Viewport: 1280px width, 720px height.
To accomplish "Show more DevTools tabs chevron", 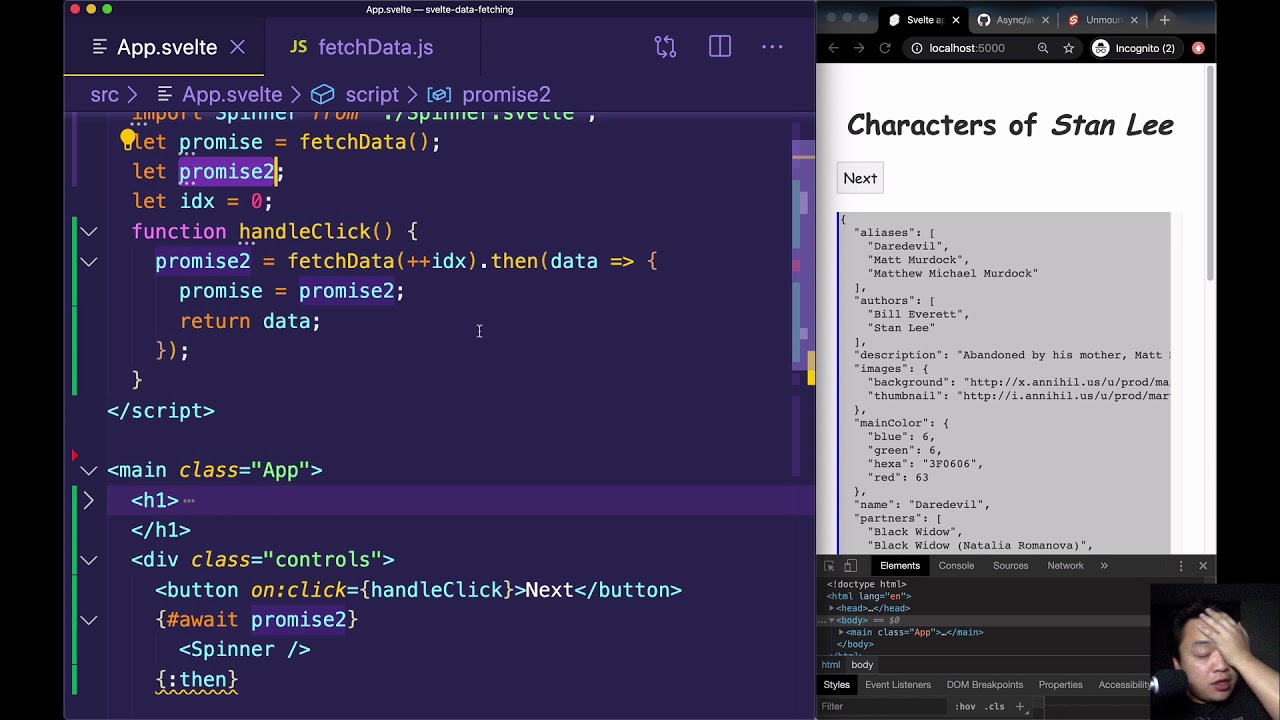I will click(1104, 566).
